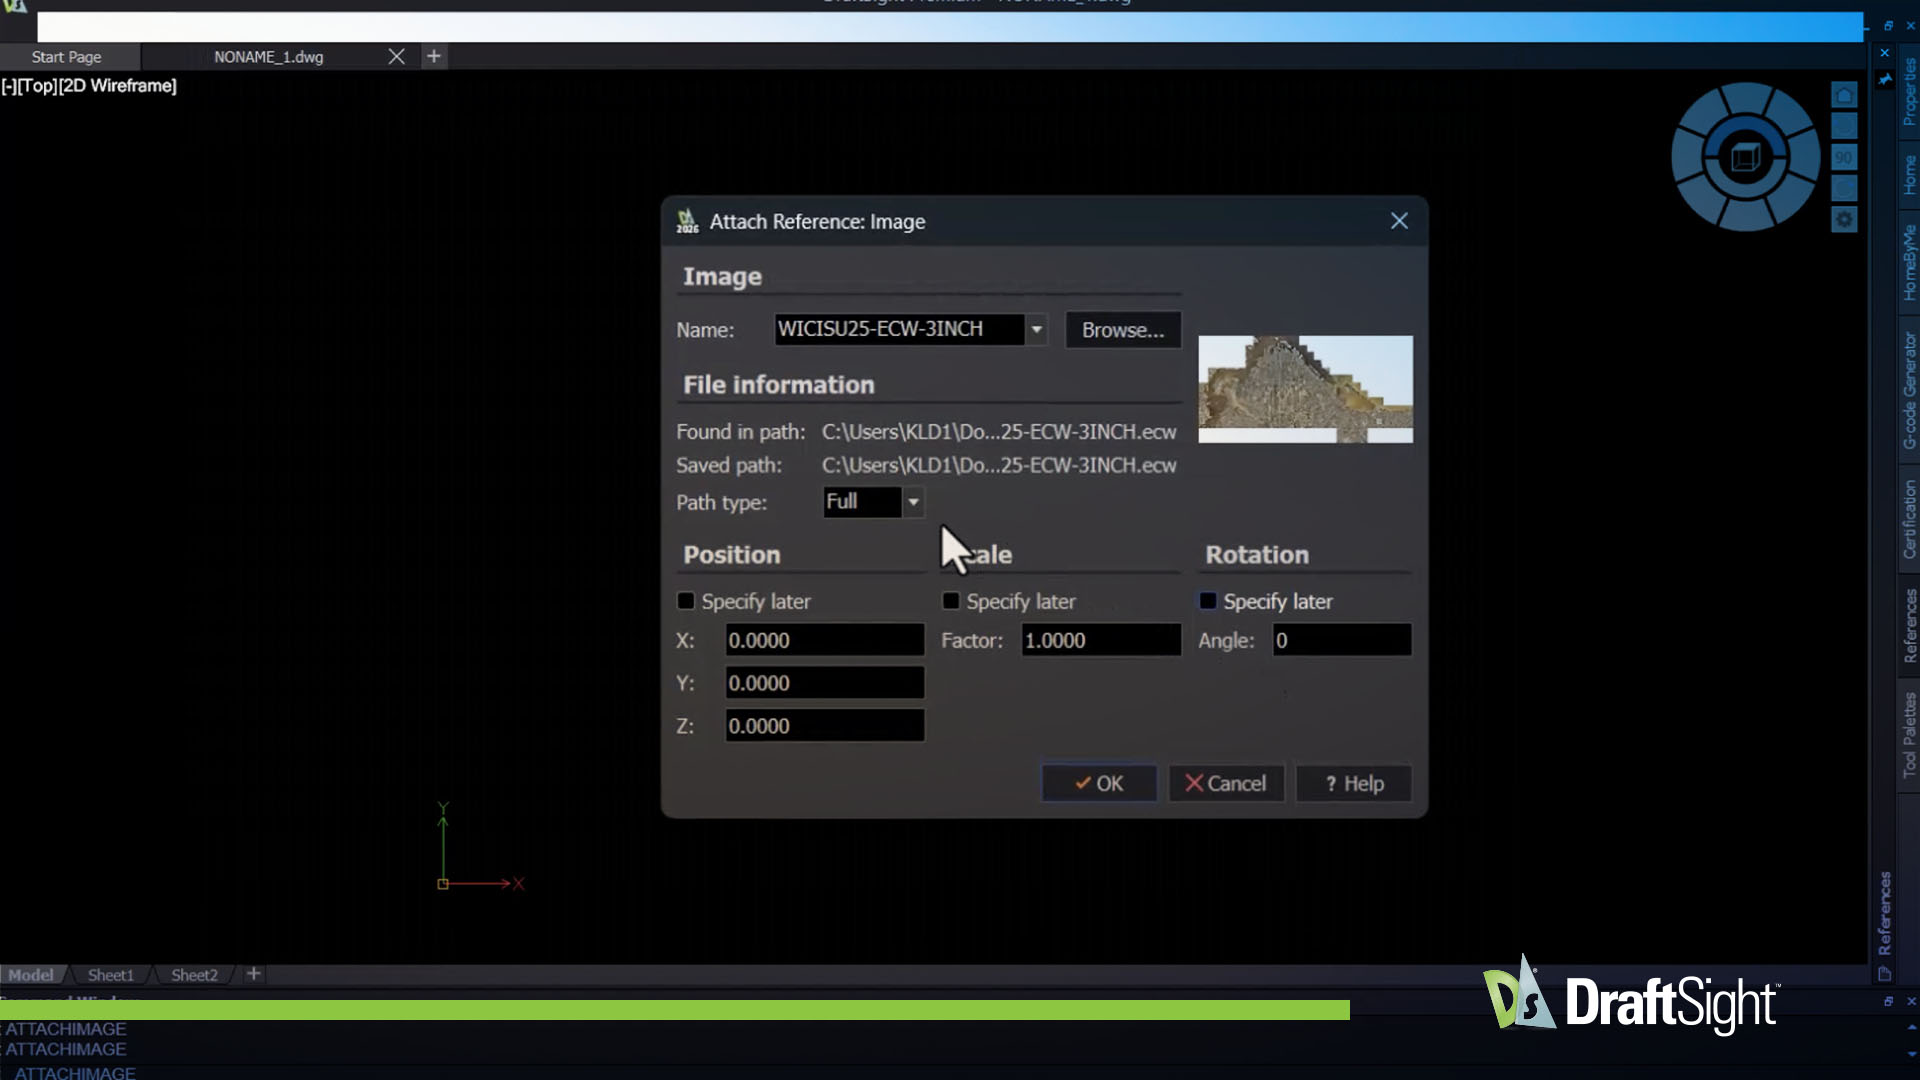The image size is (1920, 1080).
Task: Open the [-] viewport controls menu
Action: pos(9,86)
